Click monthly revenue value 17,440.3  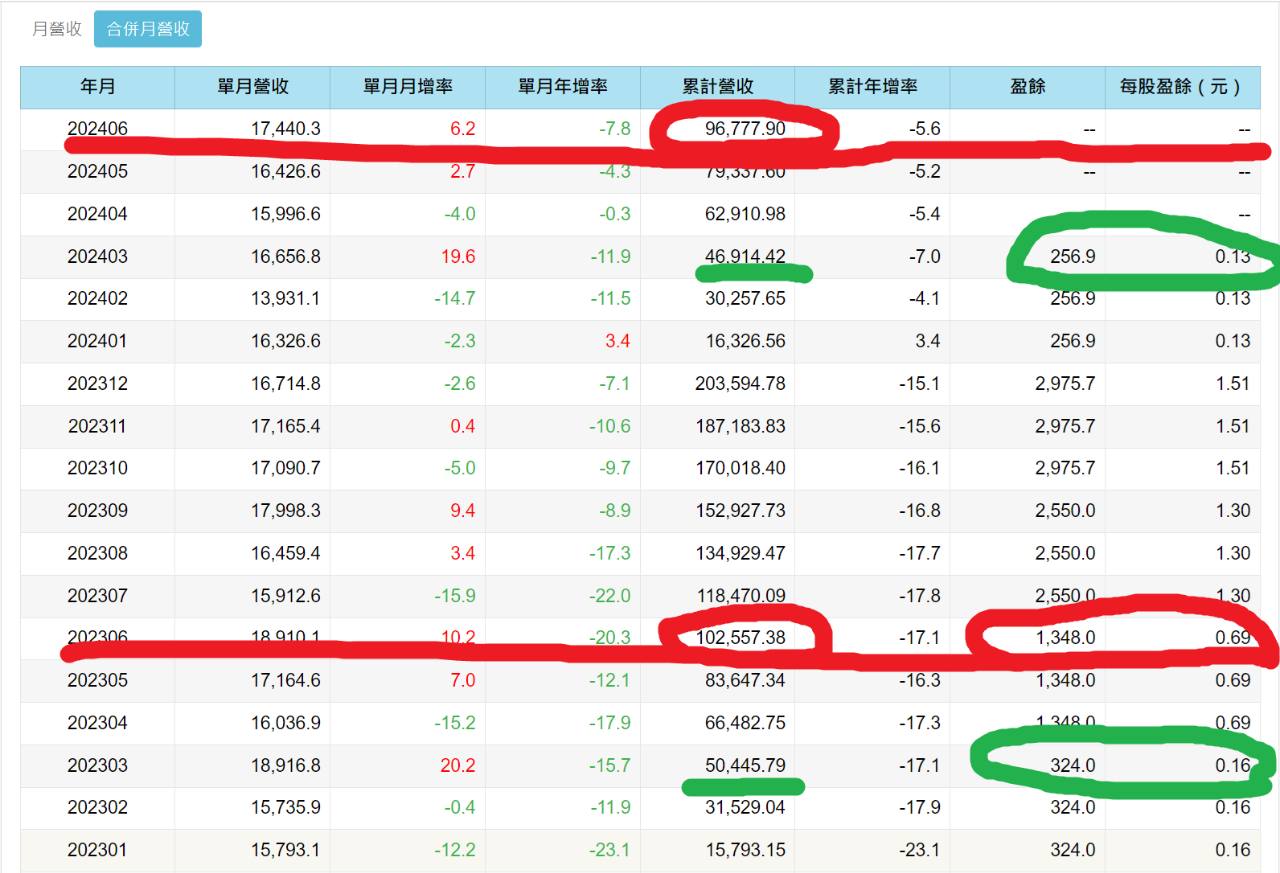click(x=286, y=129)
